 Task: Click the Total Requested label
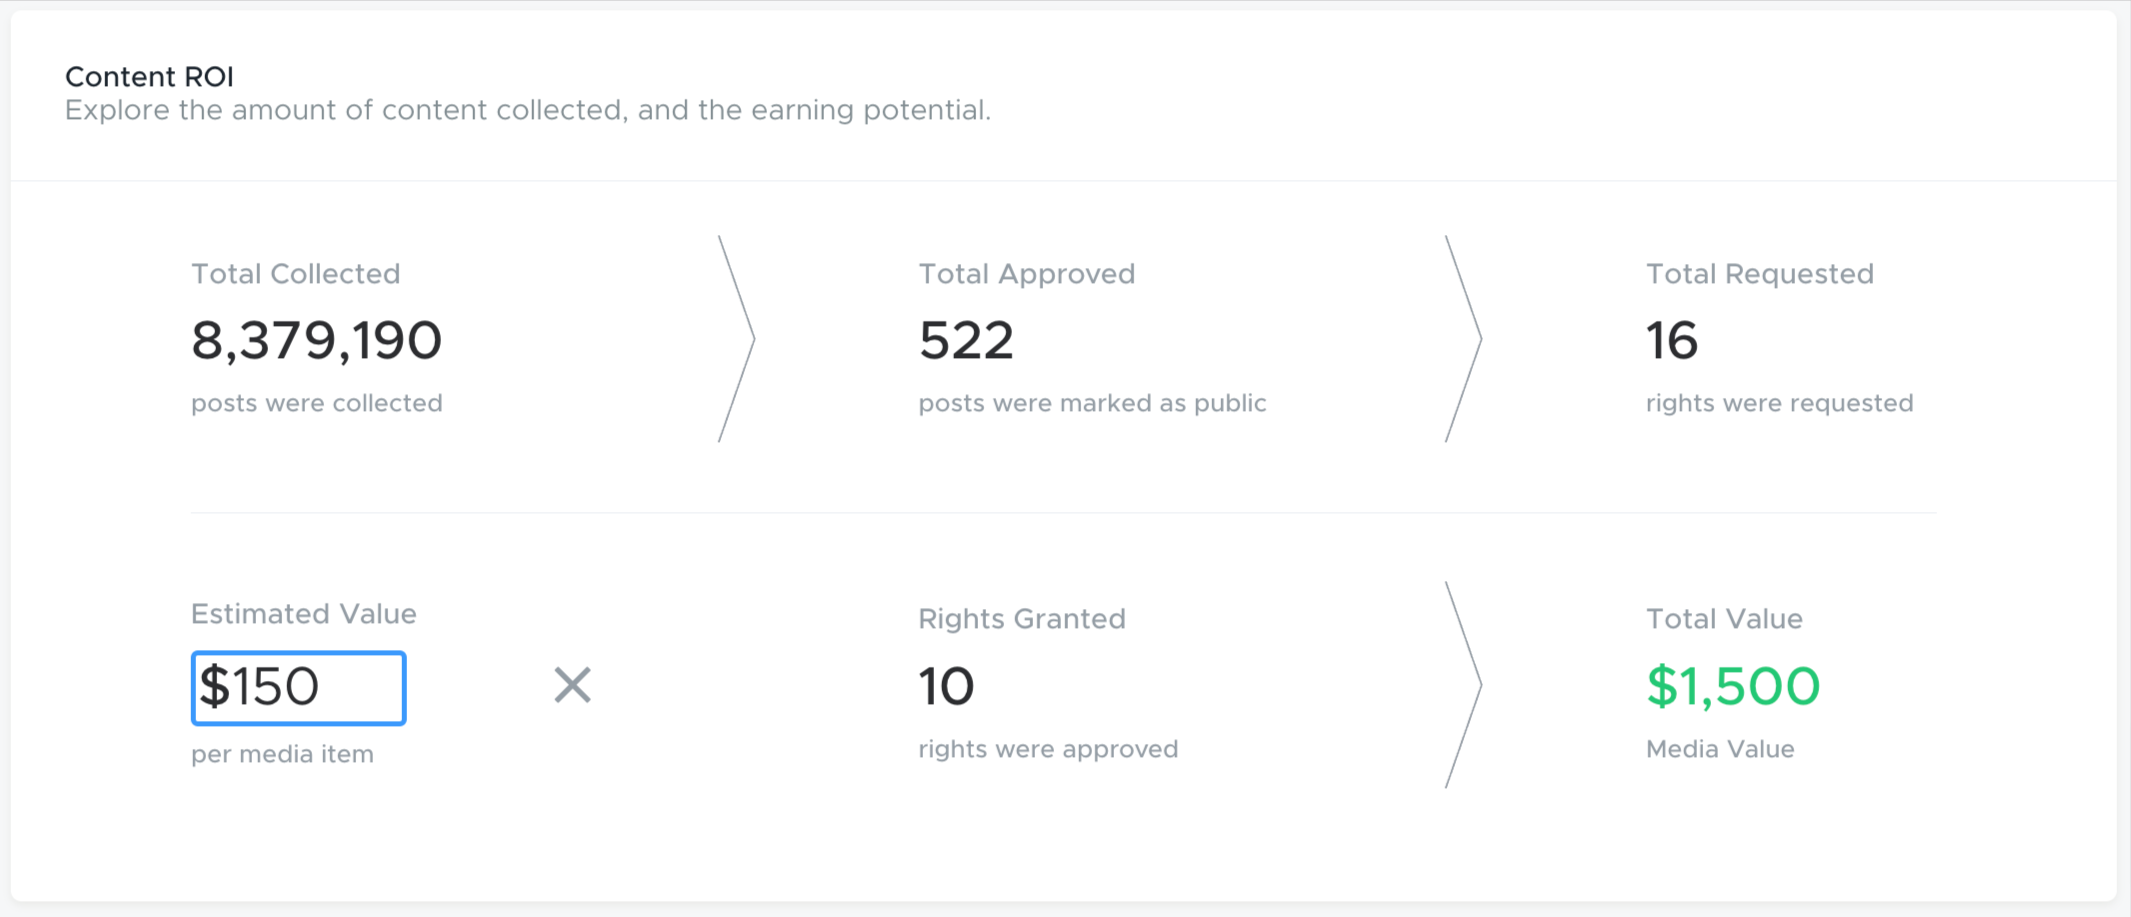point(1760,274)
